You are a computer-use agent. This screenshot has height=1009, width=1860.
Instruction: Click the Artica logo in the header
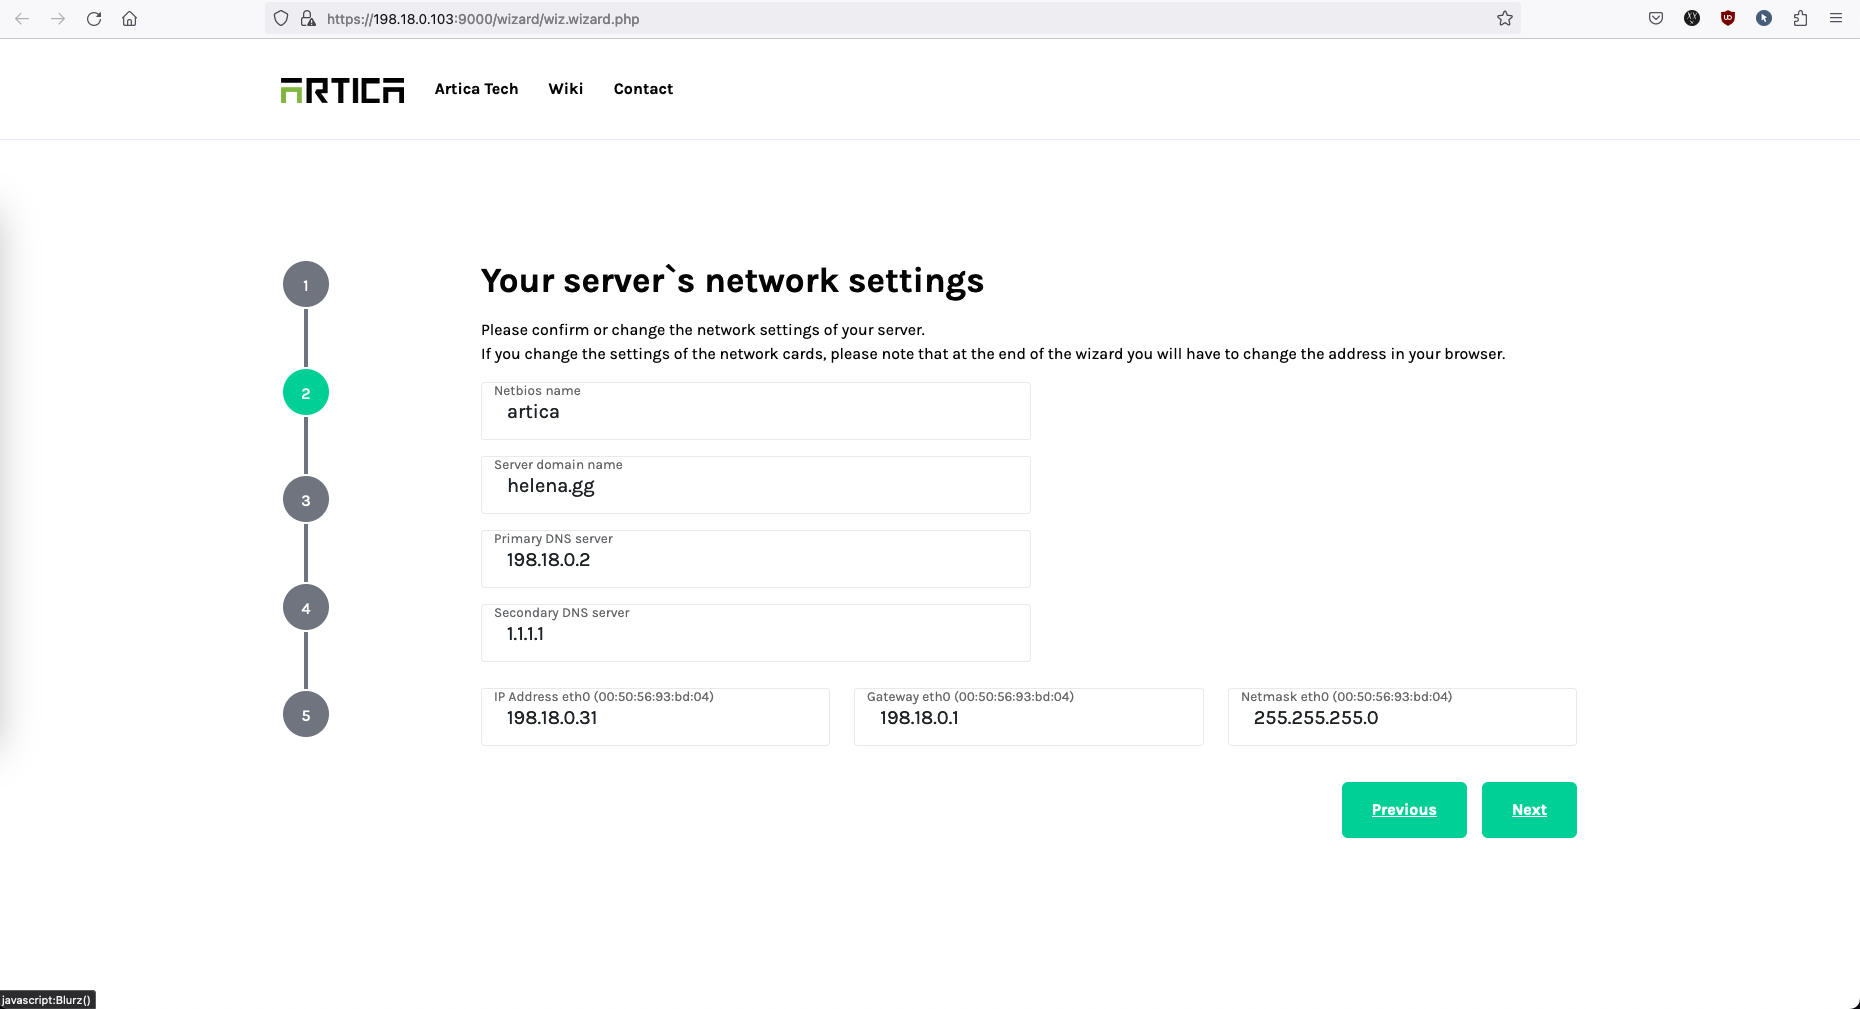click(342, 90)
